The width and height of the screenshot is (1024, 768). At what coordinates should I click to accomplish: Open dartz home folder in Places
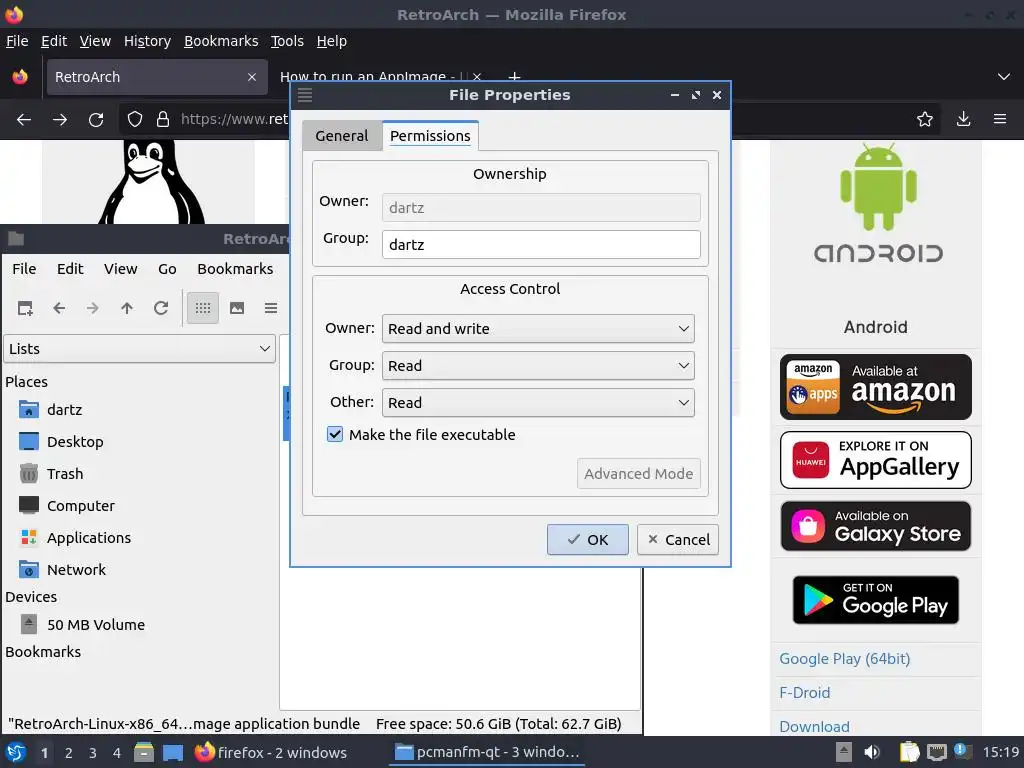click(65, 409)
